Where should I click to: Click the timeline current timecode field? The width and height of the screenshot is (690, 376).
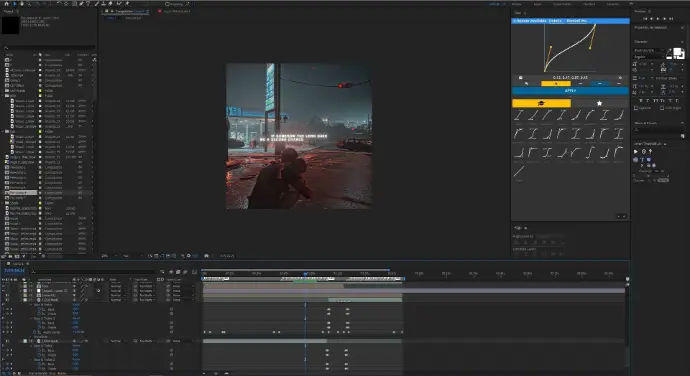pyautogui.click(x=14, y=270)
